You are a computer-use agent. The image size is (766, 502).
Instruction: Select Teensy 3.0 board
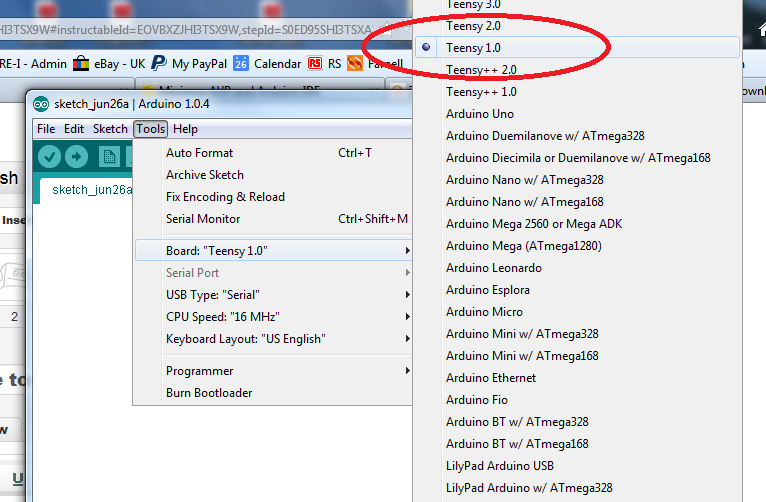[577, 5]
